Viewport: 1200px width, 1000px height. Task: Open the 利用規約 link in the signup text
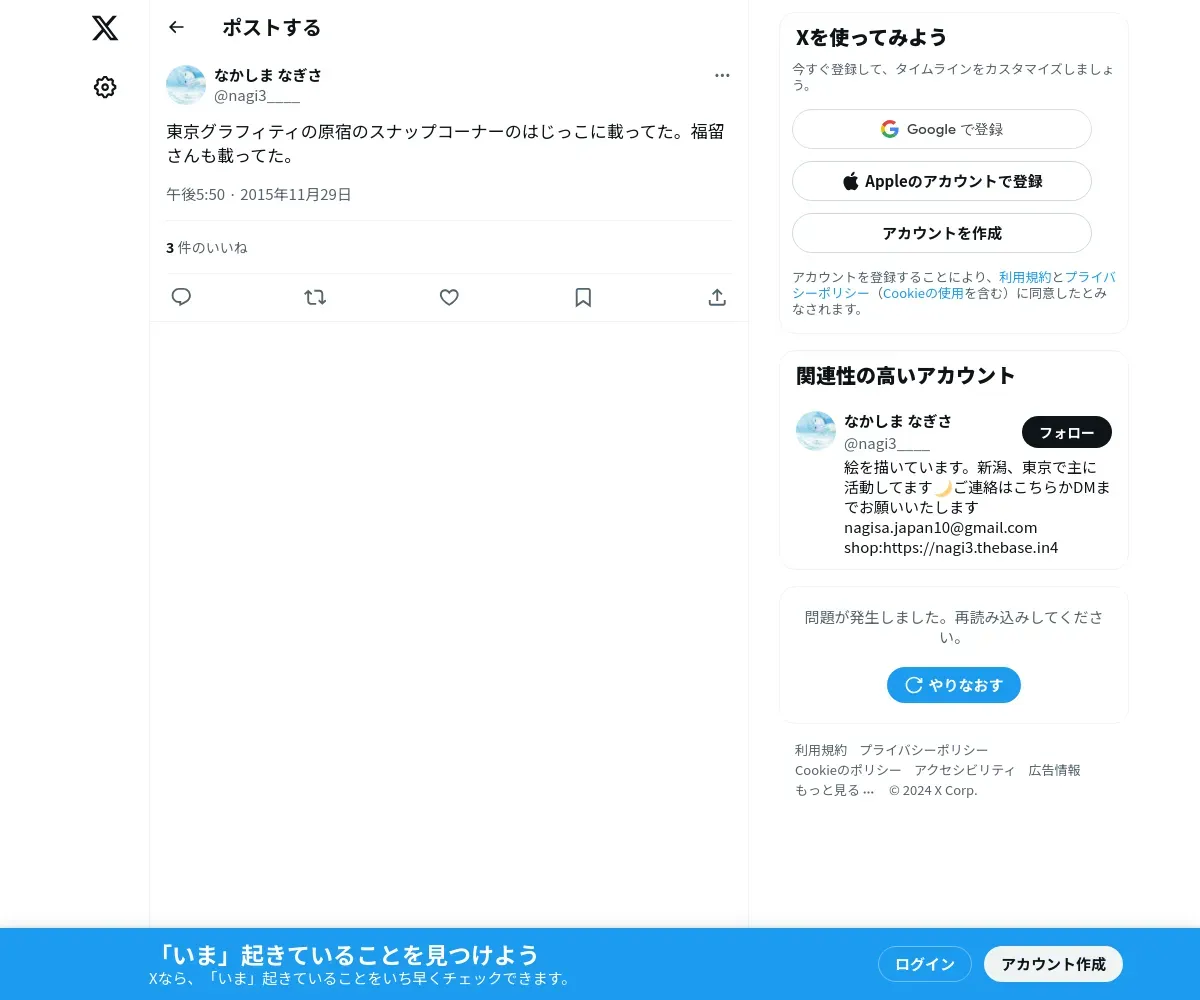[1025, 277]
